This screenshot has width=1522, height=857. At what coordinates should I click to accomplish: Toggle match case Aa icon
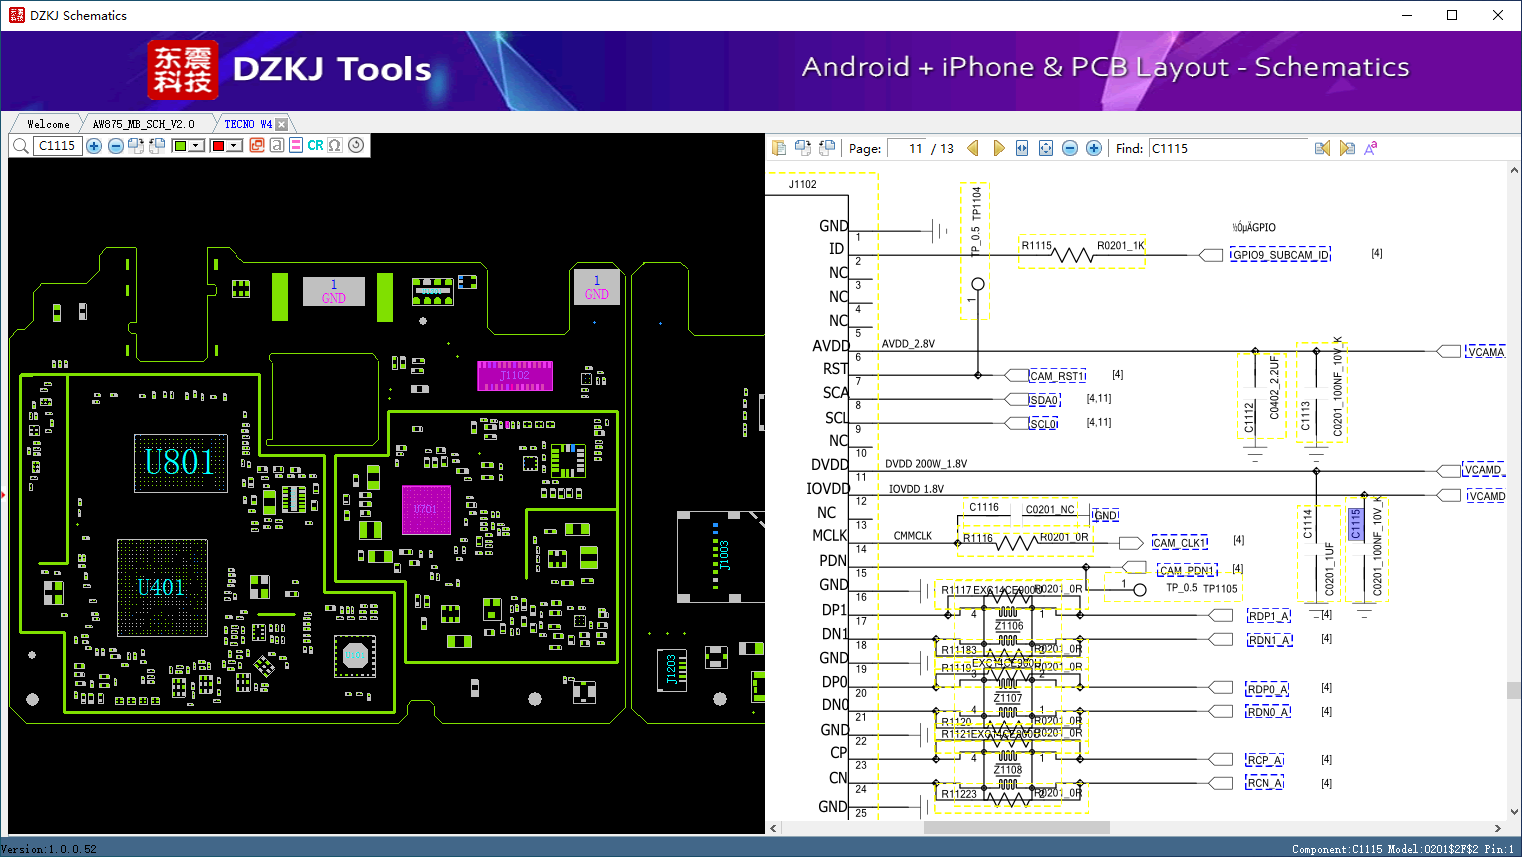coord(1371,148)
